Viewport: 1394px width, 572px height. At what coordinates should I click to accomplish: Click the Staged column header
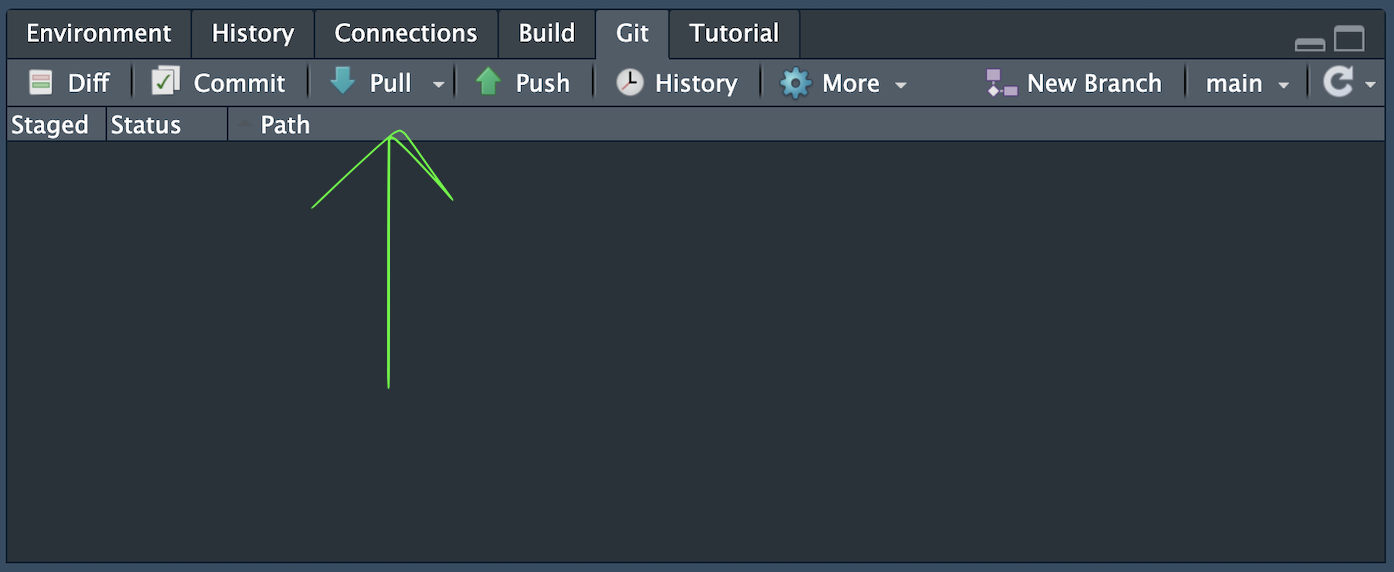pos(50,125)
